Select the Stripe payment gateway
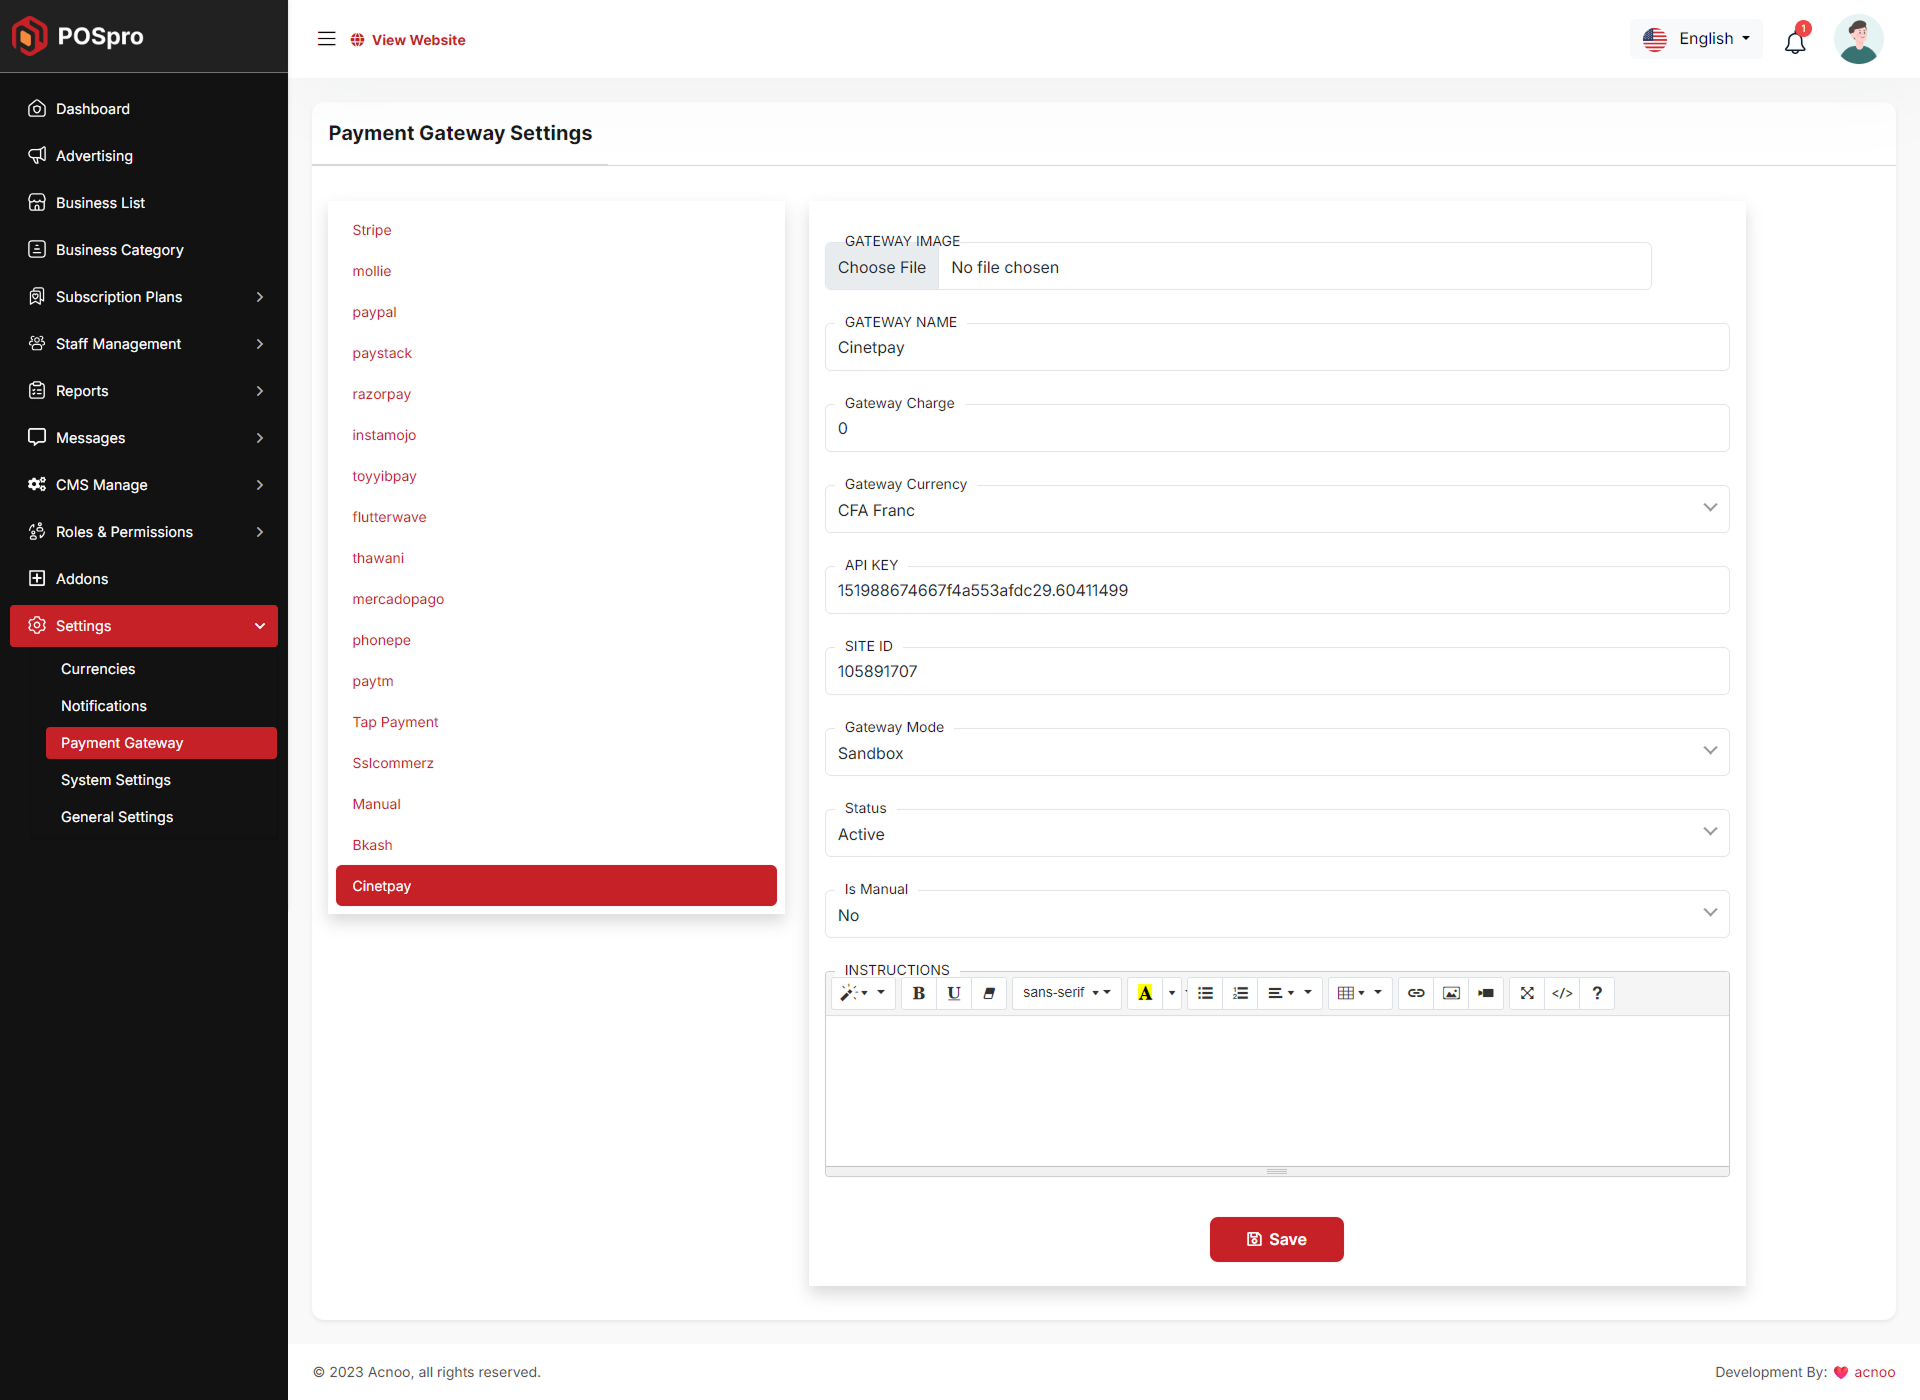This screenshot has width=1920, height=1400. (372, 230)
